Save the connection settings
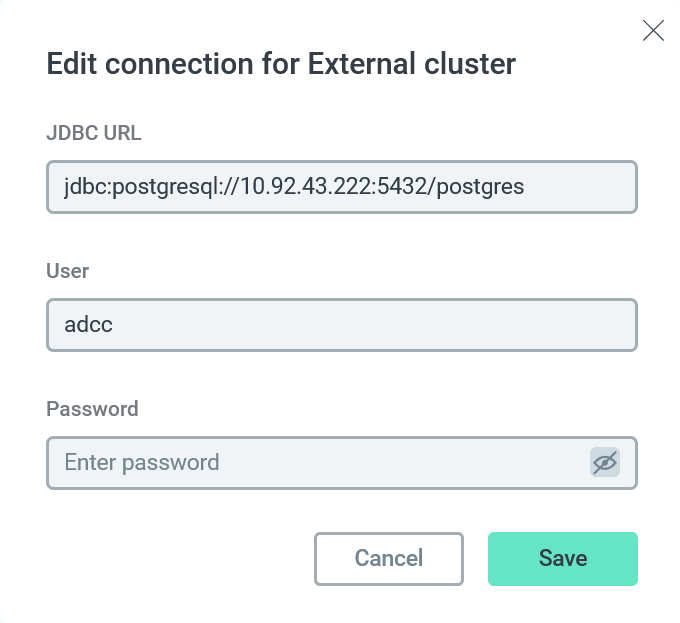The height and width of the screenshot is (623, 680). click(x=562, y=558)
